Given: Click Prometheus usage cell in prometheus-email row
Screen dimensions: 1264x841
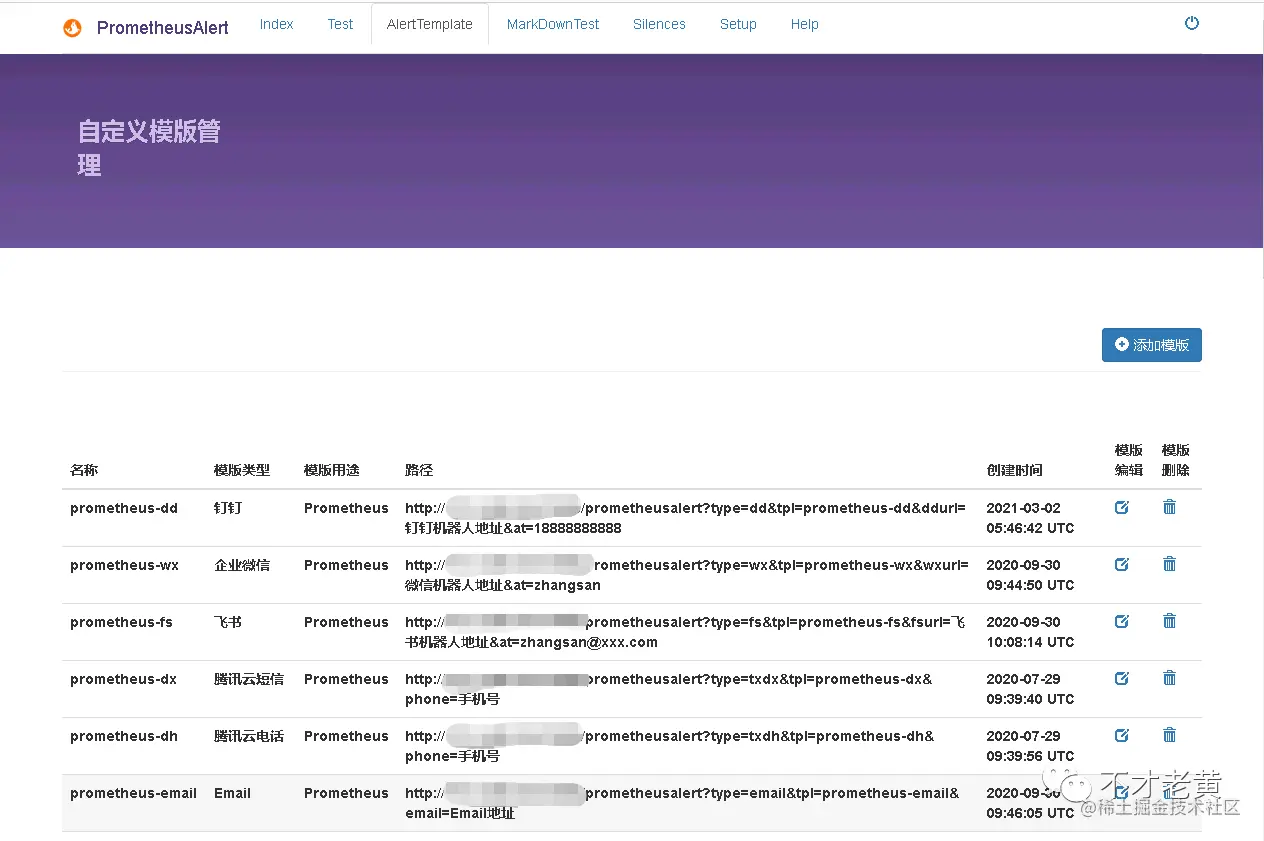Looking at the screenshot, I should point(346,793).
